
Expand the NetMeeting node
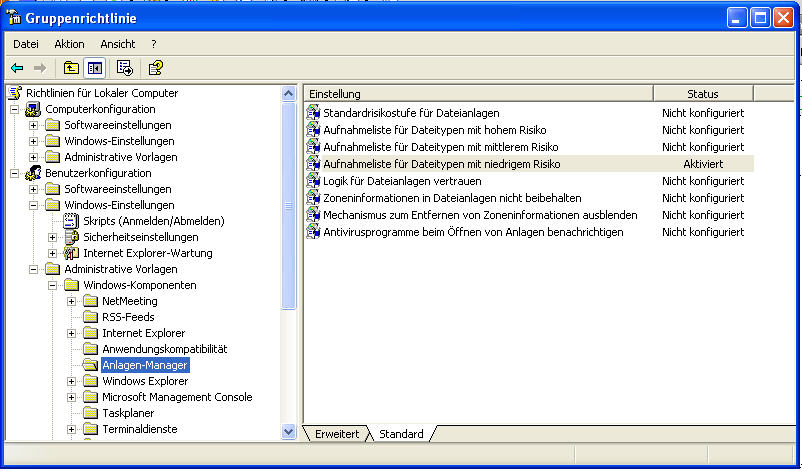point(72,301)
